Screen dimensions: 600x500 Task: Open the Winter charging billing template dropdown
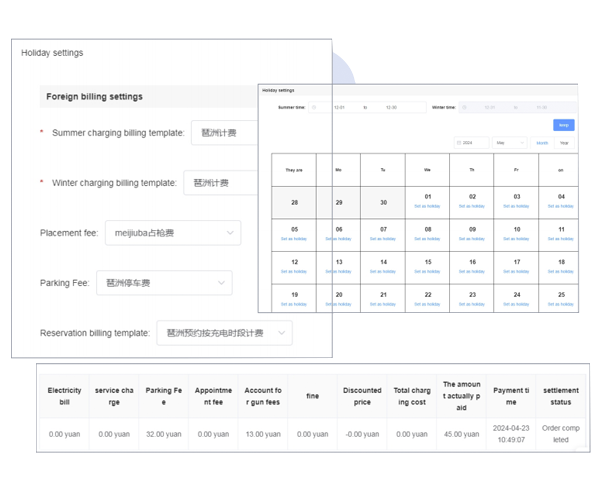220,183
